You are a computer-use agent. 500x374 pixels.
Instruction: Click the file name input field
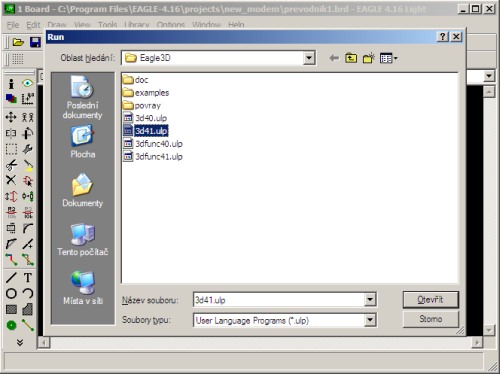(279, 300)
